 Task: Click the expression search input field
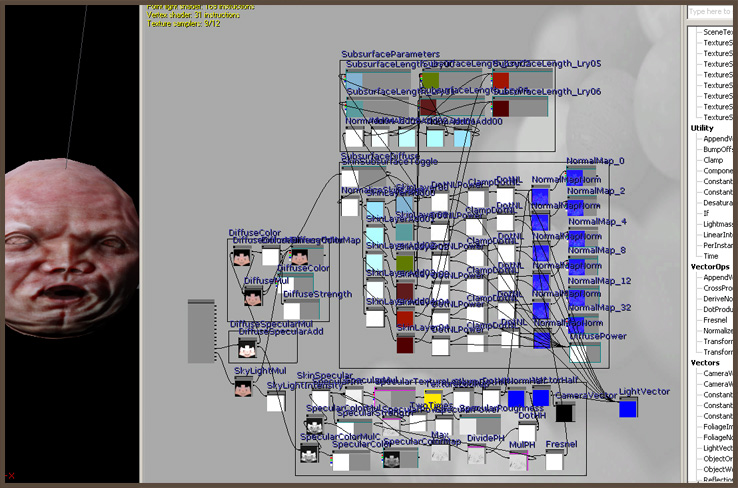(x=711, y=11)
